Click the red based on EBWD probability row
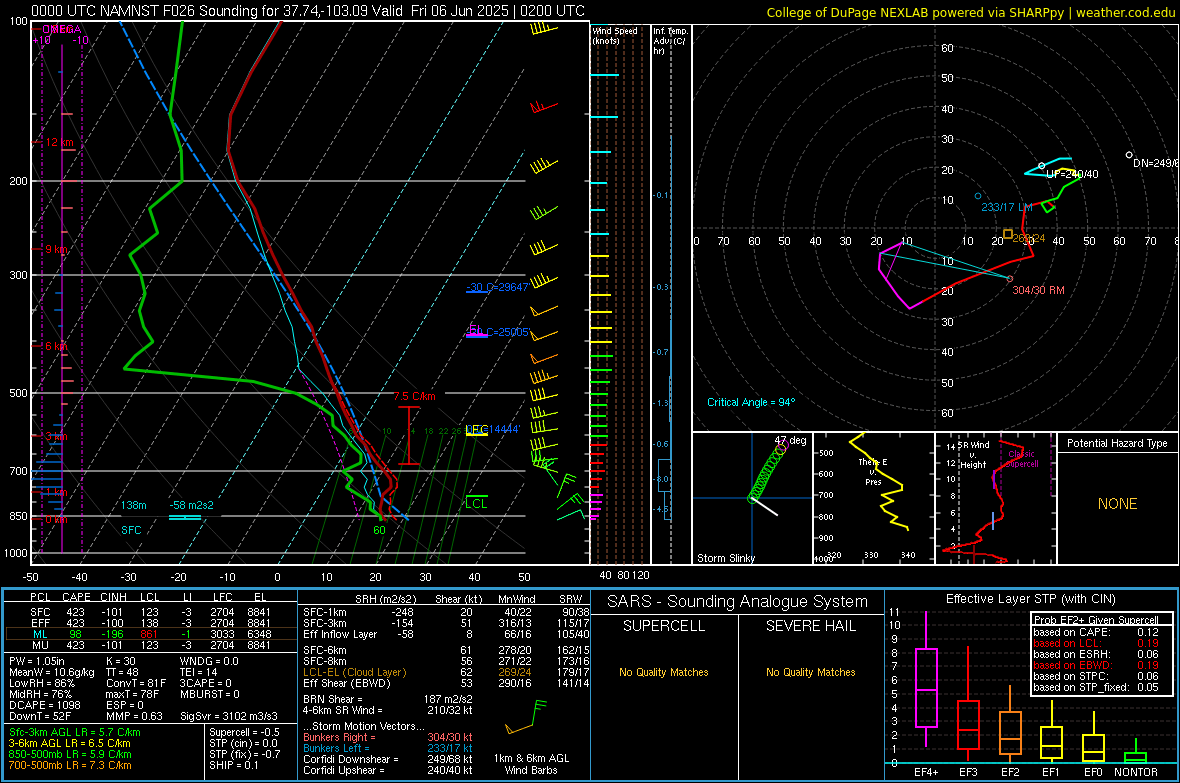1180x783 pixels. pos(1096,665)
